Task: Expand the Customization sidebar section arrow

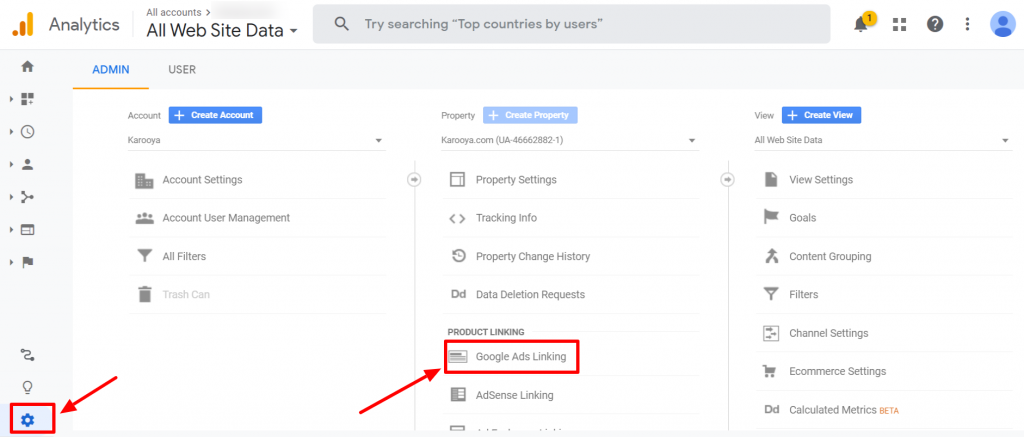Action: [x=11, y=99]
